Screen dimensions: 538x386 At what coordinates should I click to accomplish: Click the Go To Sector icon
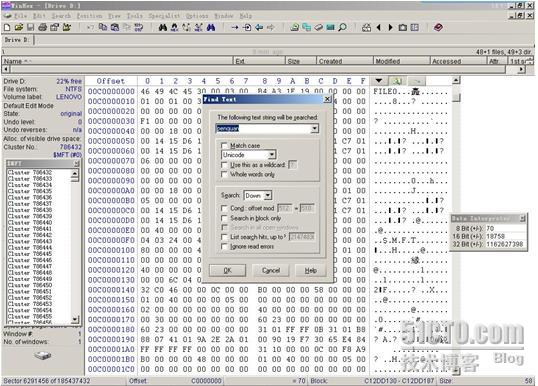[247, 27]
